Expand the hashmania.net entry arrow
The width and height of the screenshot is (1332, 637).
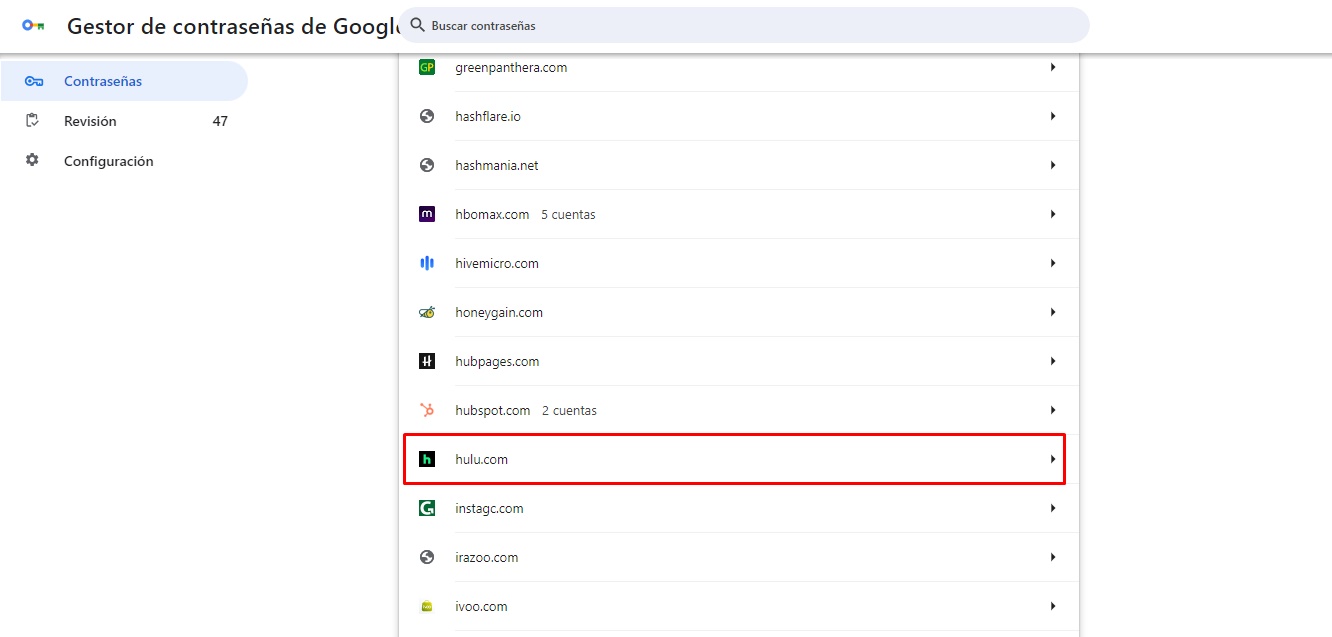click(x=1053, y=165)
